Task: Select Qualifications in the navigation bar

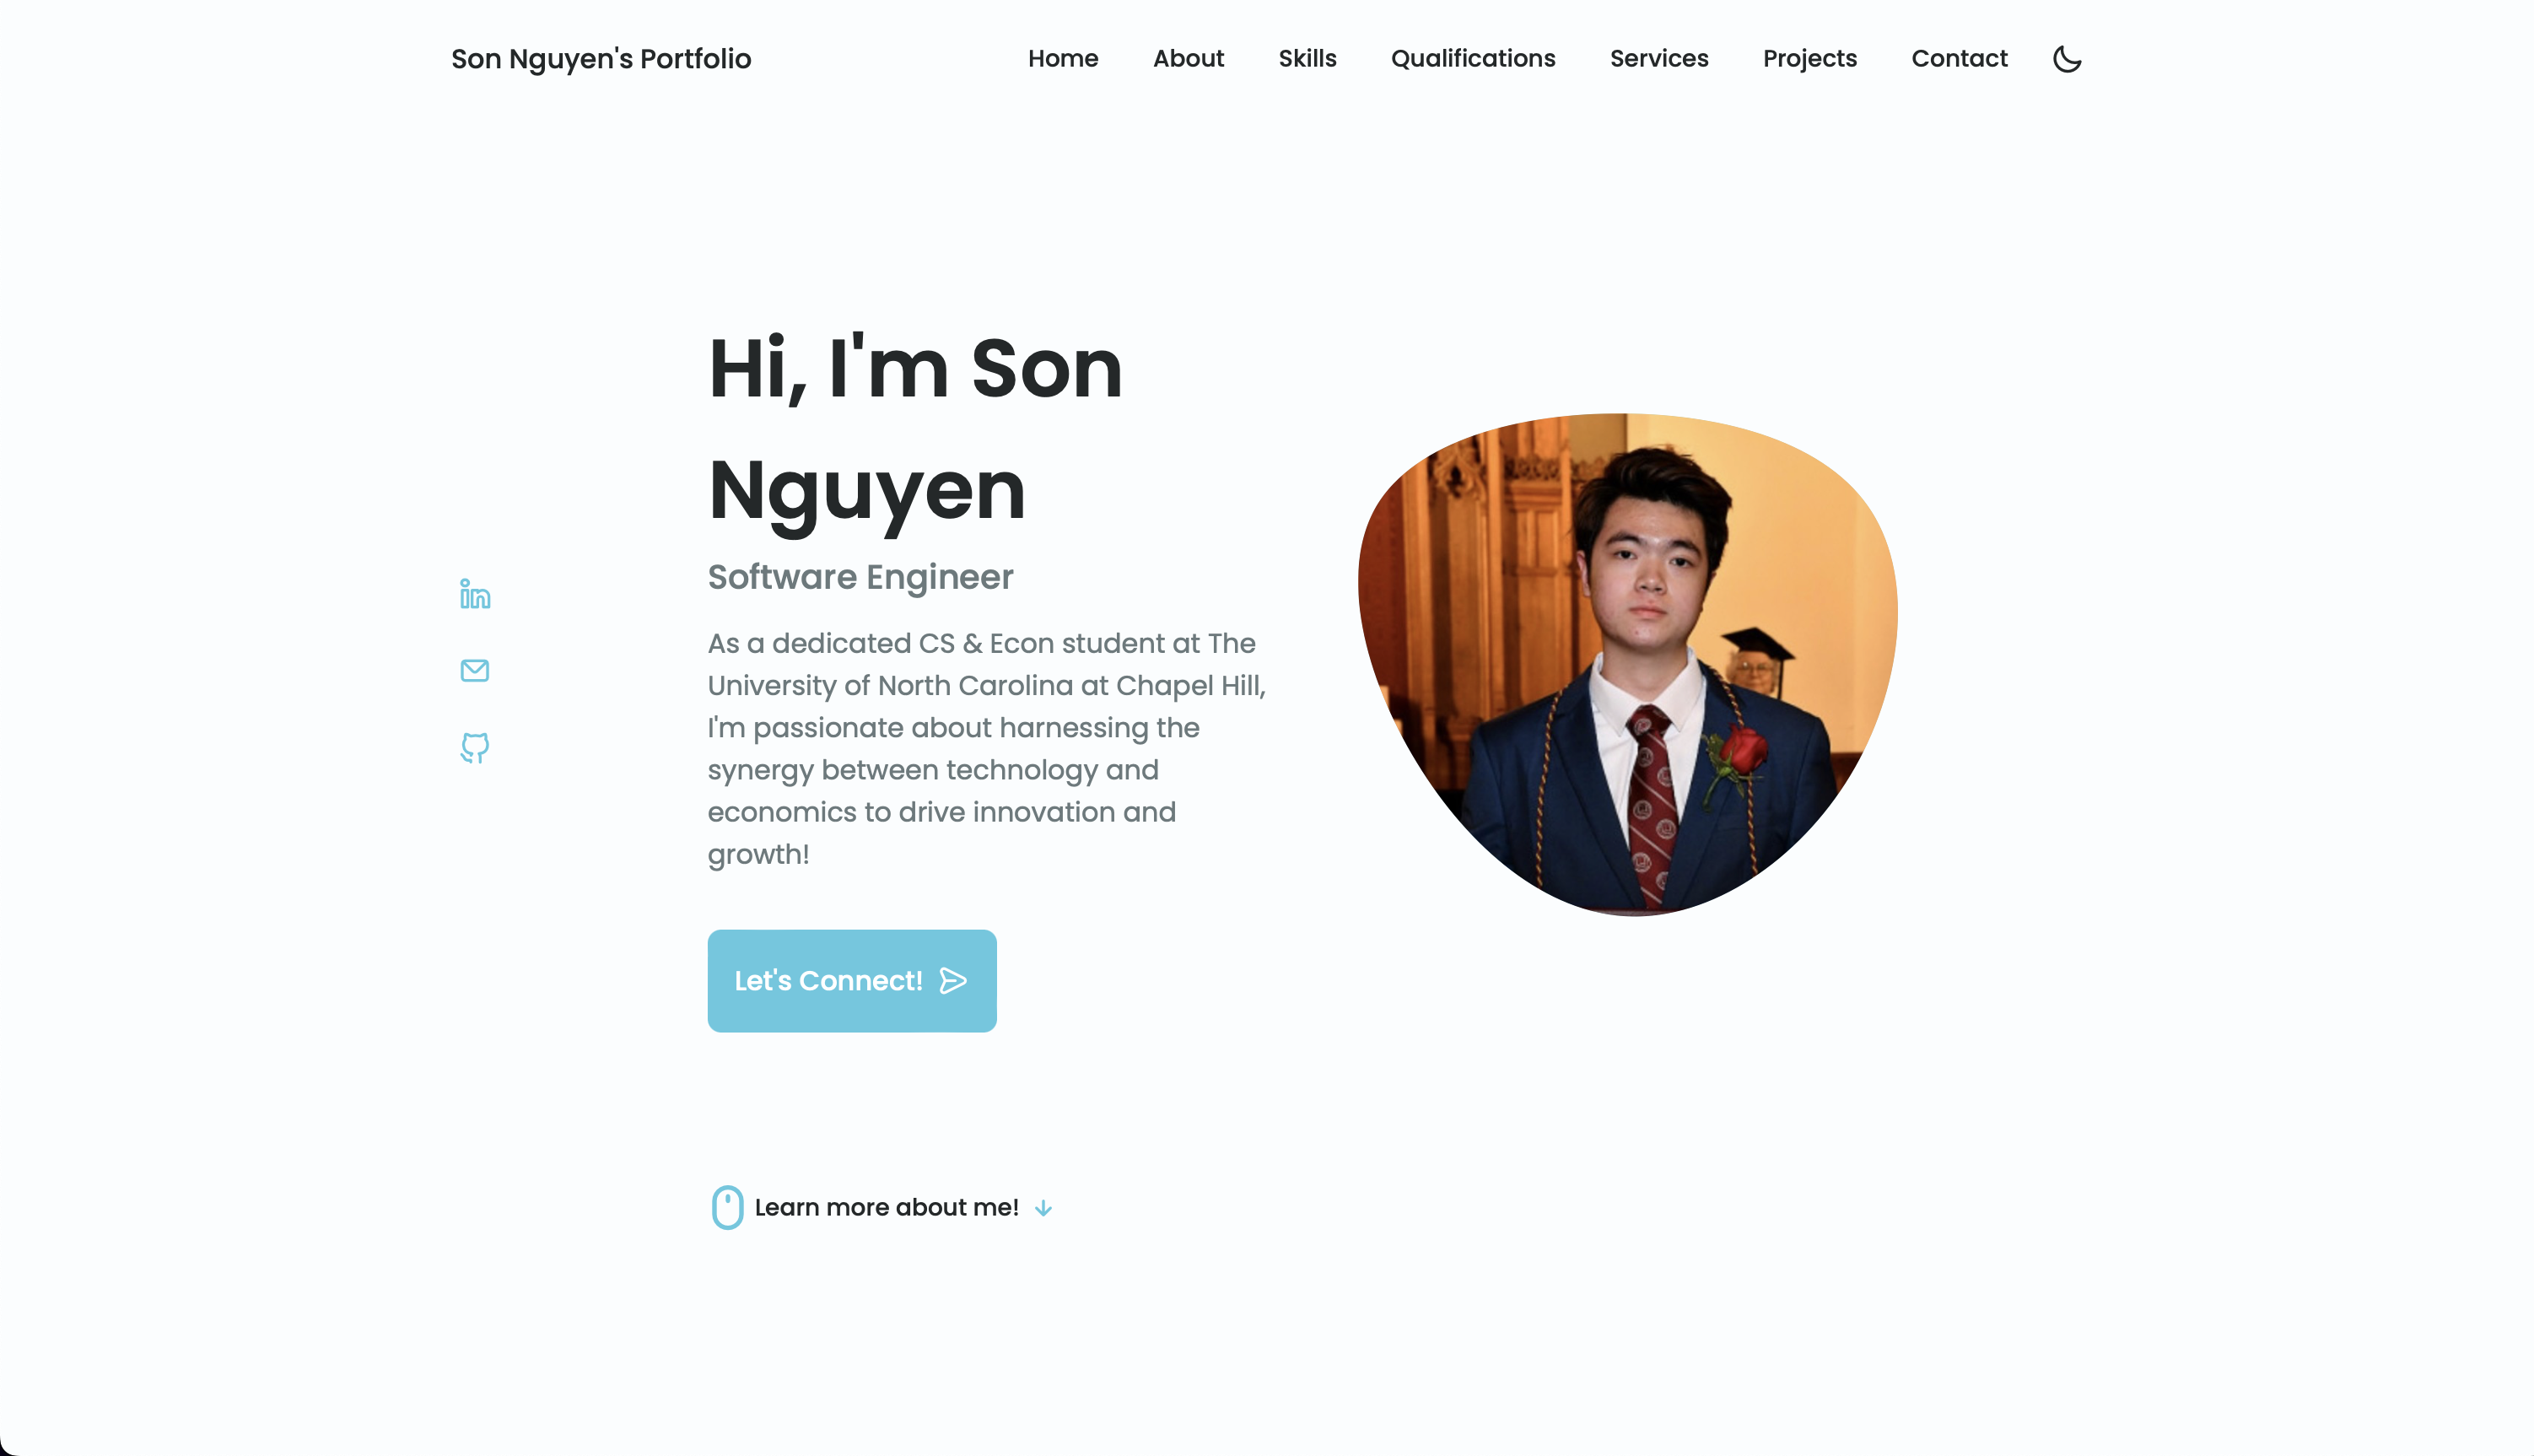Action: pyautogui.click(x=1473, y=59)
